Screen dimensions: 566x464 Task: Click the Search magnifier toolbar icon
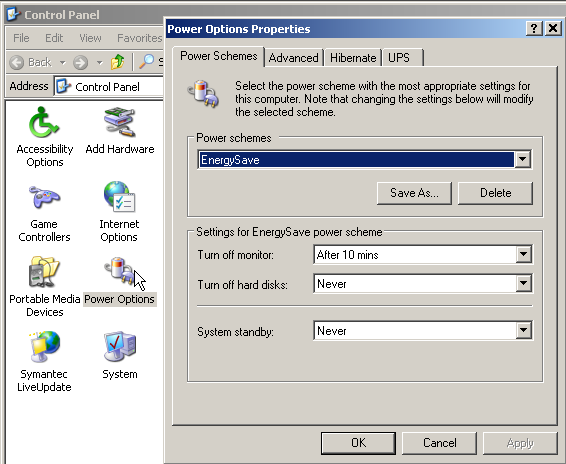[147, 62]
